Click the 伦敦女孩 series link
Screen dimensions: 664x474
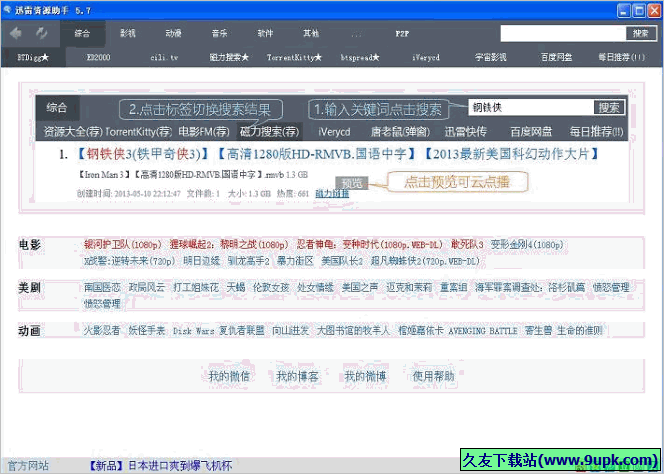(x=271, y=288)
